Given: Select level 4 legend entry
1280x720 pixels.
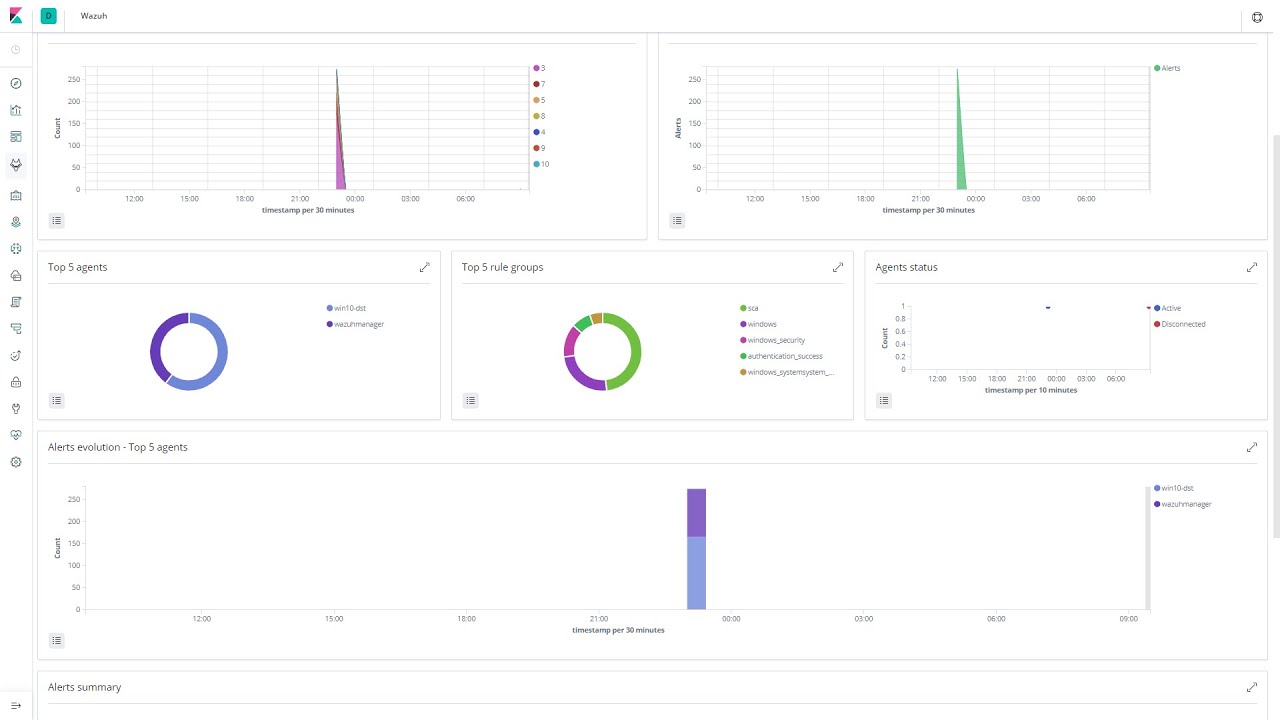Looking at the screenshot, I should [539, 132].
